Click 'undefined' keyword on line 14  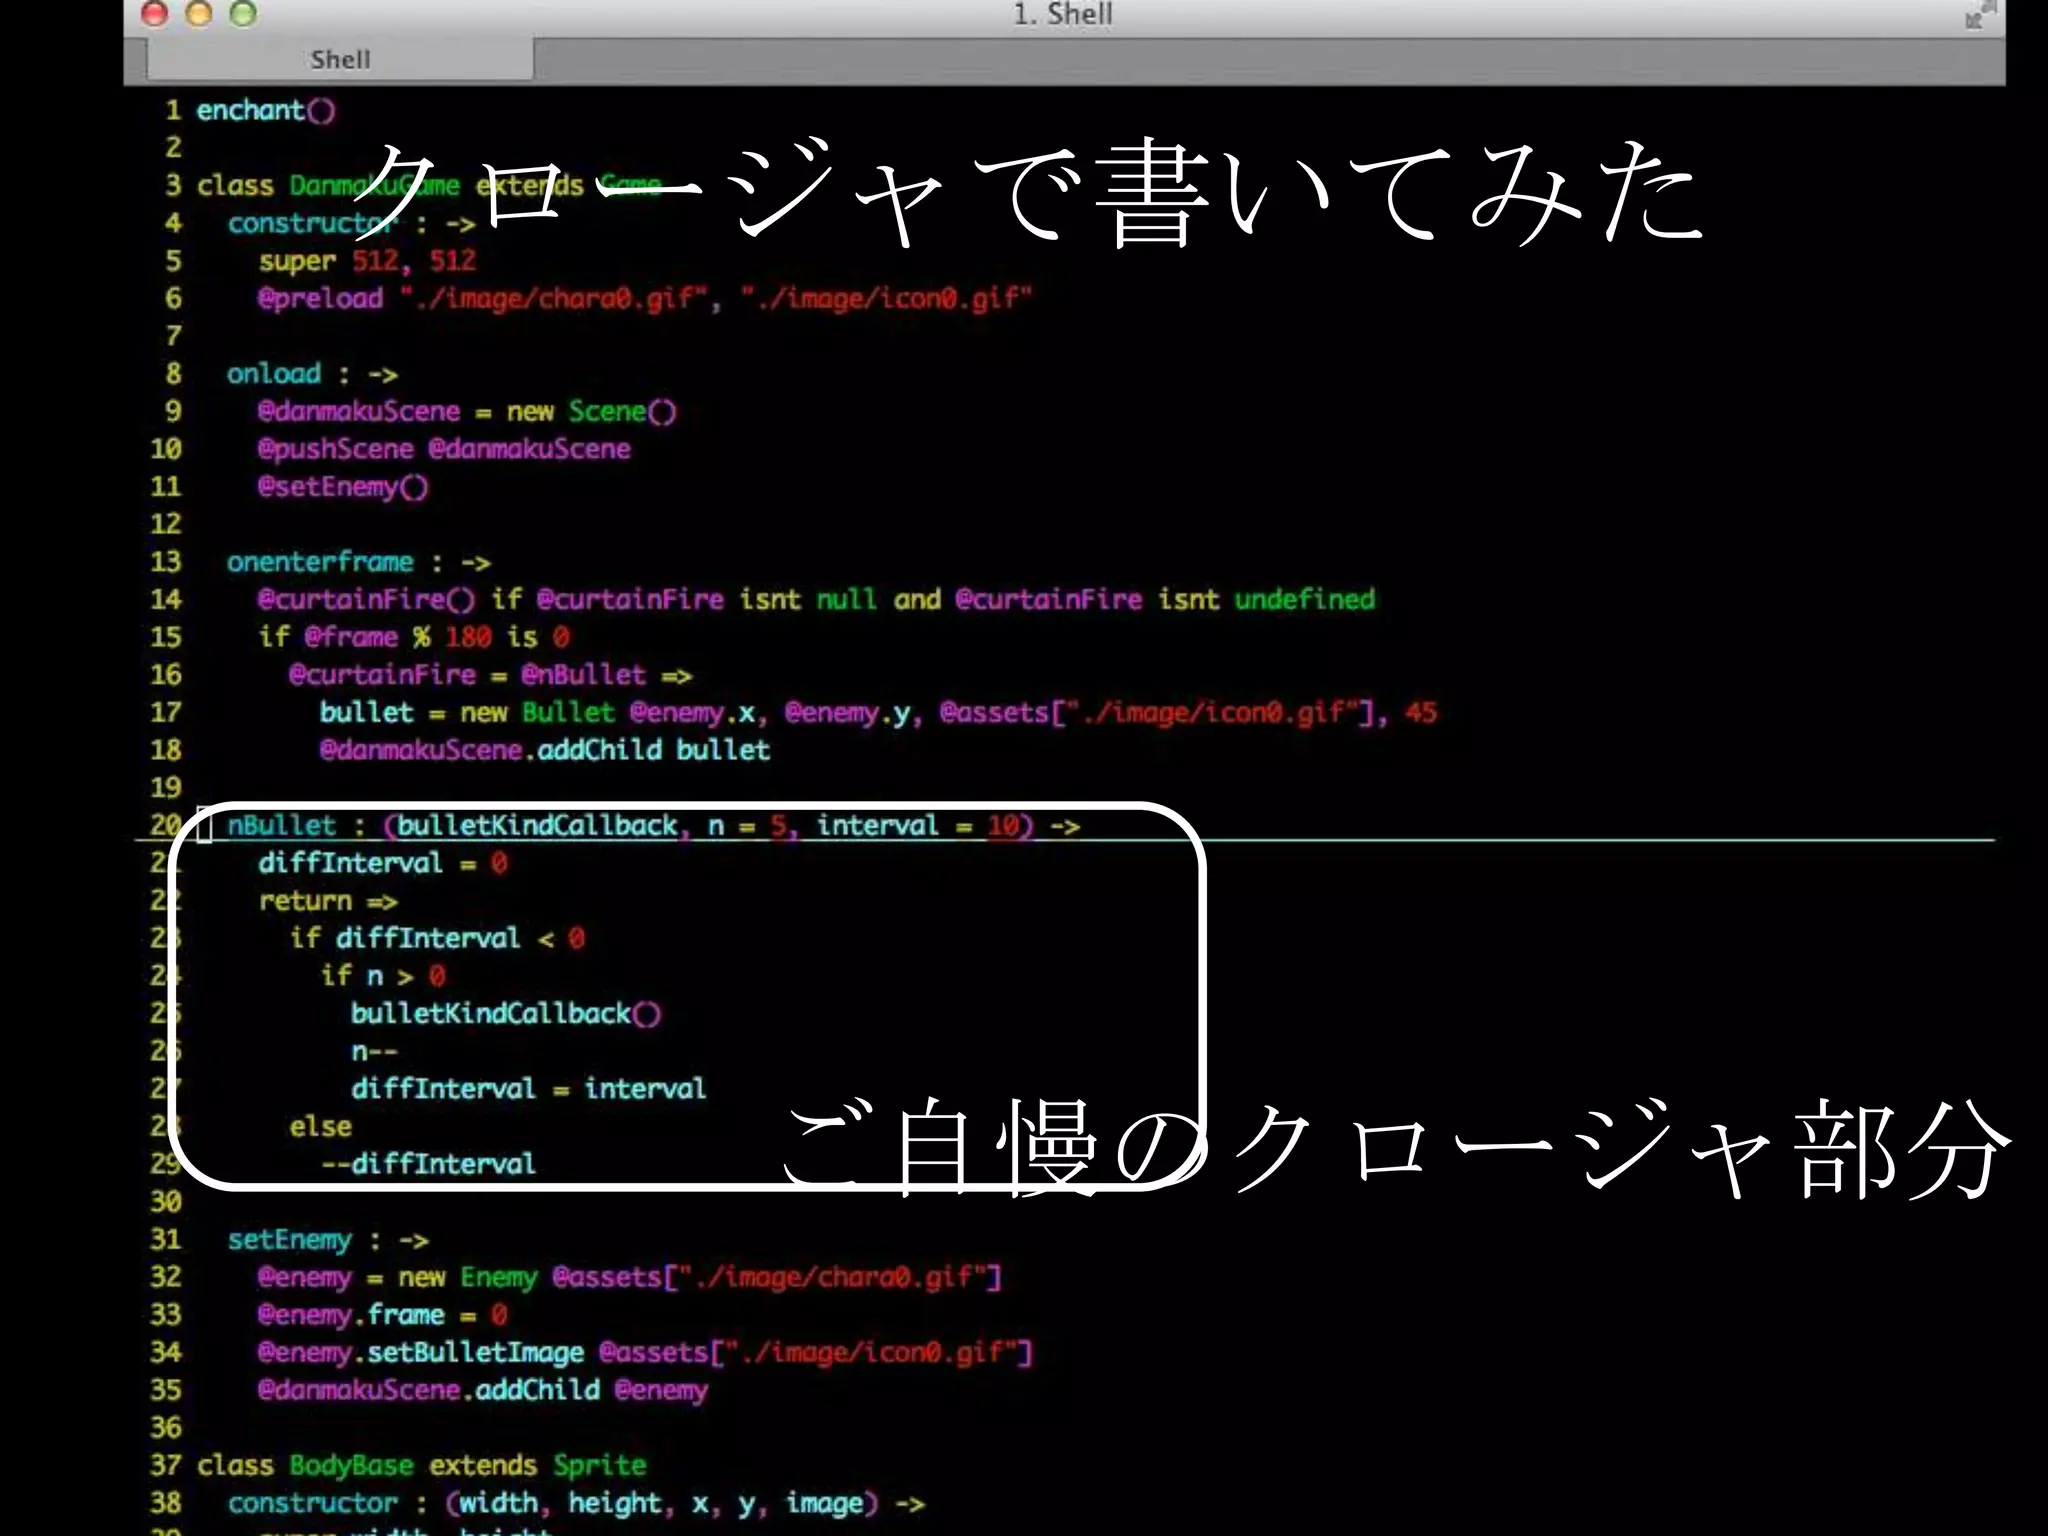pyautogui.click(x=1304, y=600)
